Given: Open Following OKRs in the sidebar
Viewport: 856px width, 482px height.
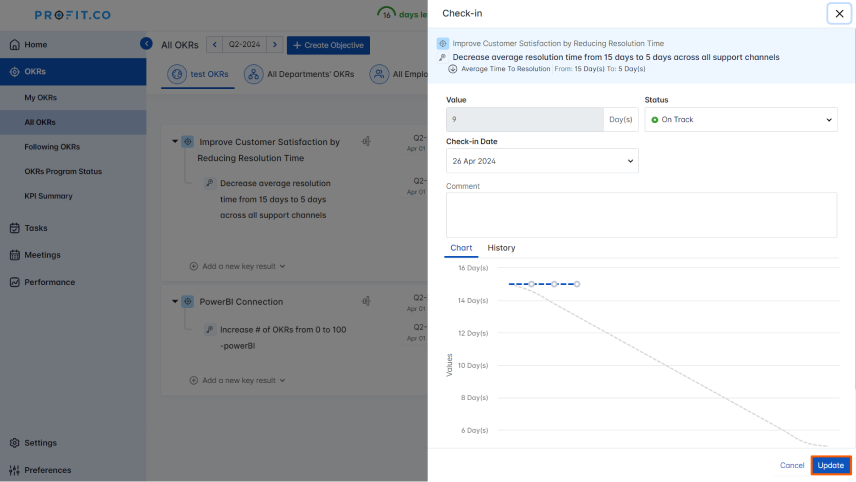Looking at the screenshot, I should (x=52, y=147).
